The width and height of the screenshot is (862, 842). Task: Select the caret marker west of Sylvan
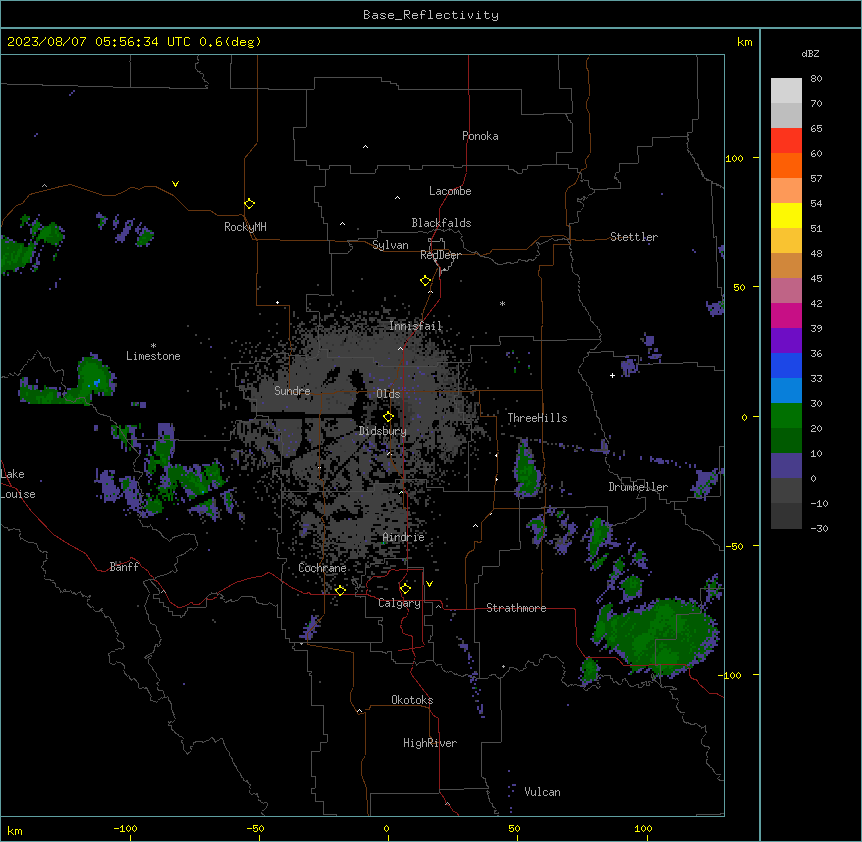342,224
